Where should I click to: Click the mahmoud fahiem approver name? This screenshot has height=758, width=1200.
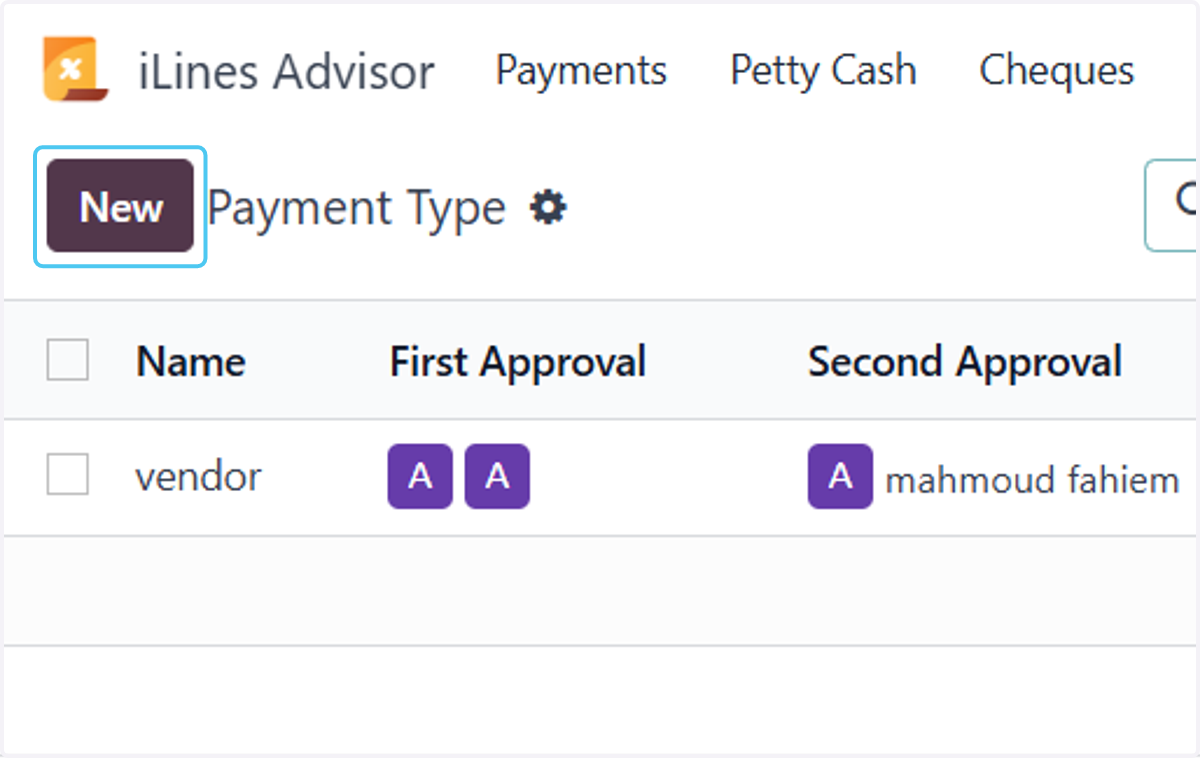pos(1032,480)
